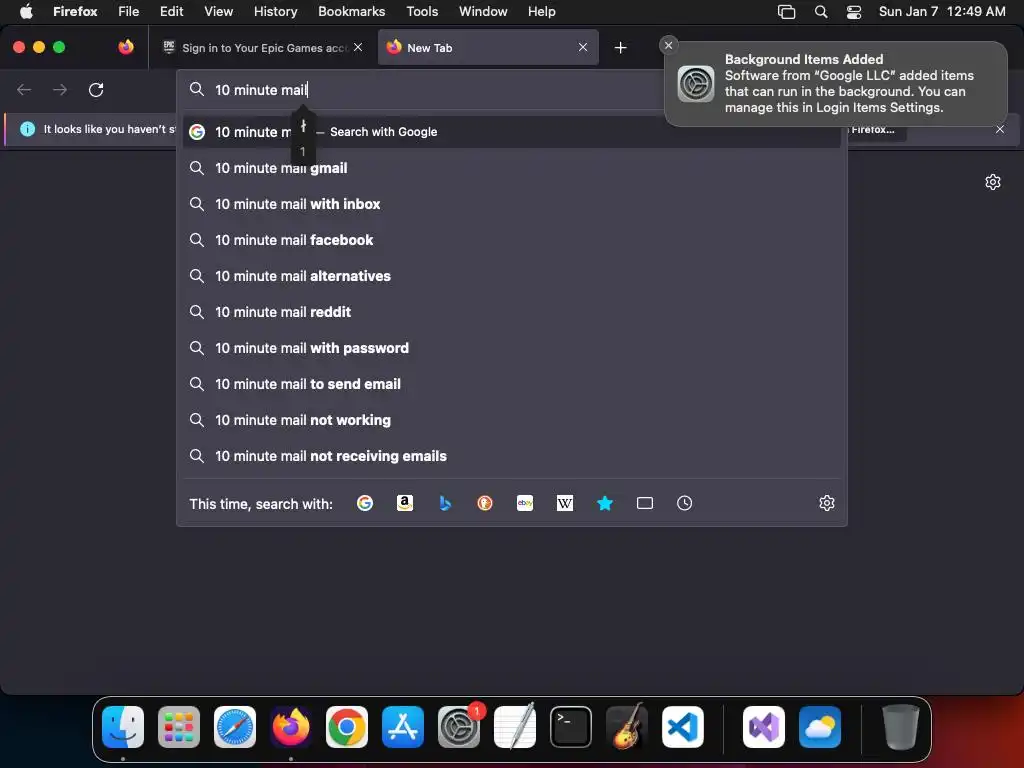1024x768 pixels.
Task: Open the Firefox application menu
Action: 75,11
